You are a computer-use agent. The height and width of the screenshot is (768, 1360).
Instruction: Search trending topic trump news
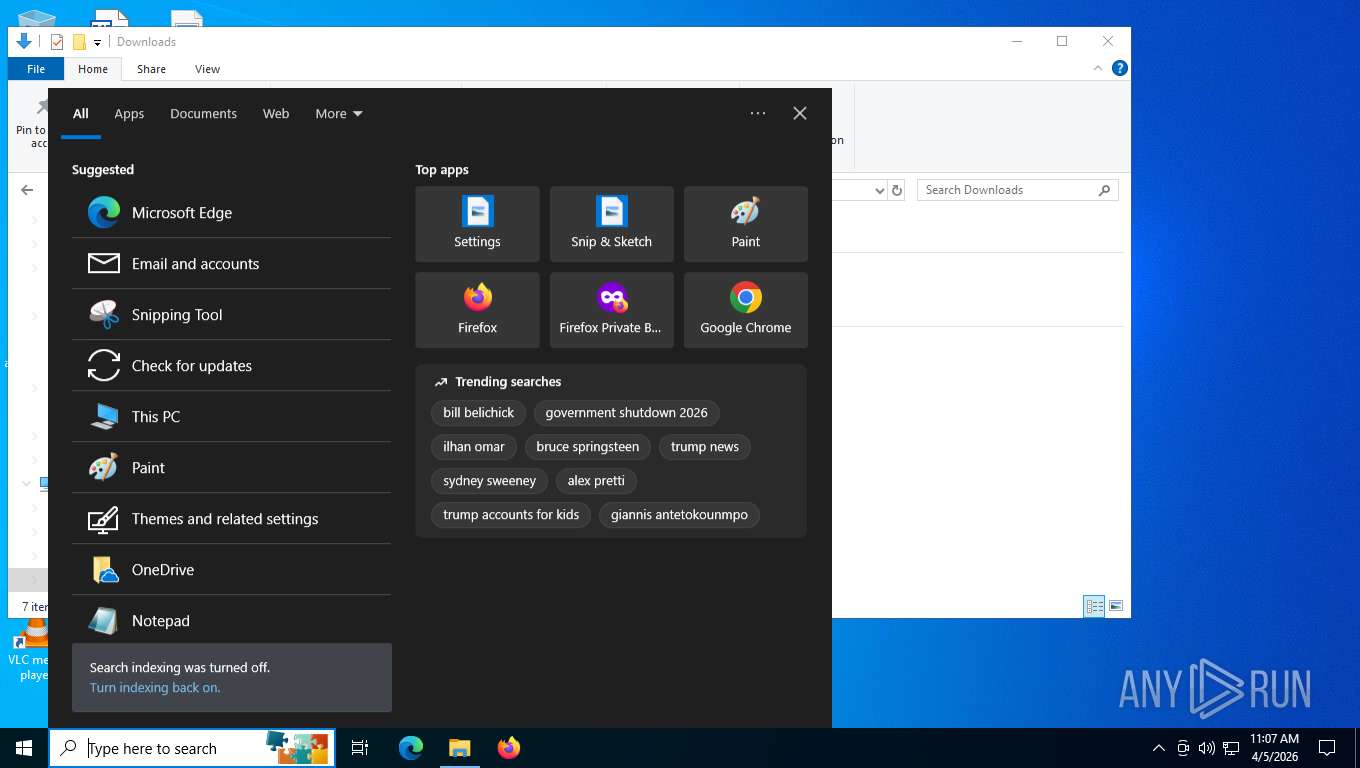click(704, 446)
